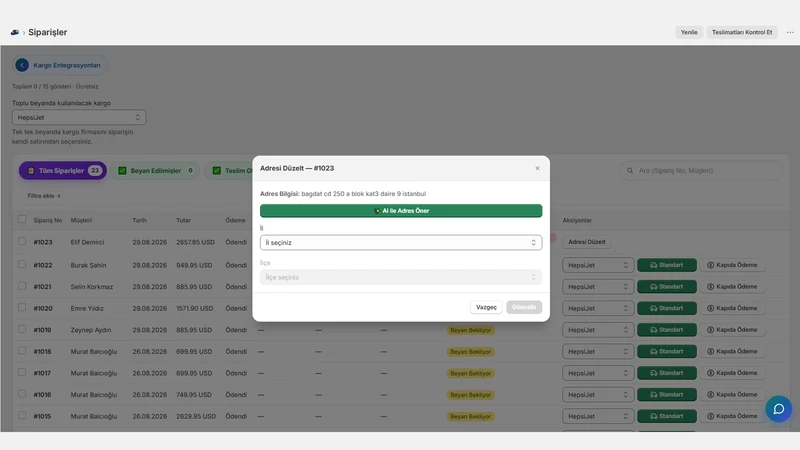Click the Siparişler breadcrumb title
Image resolution: width=800 pixels, height=450 pixels.
coord(47,32)
